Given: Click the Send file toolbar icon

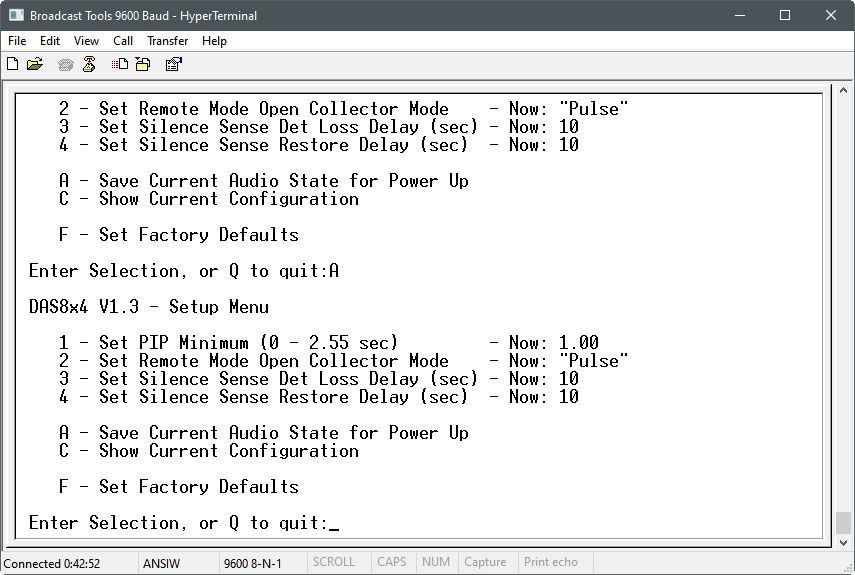Looking at the screenshot, I should pos(120,64).
